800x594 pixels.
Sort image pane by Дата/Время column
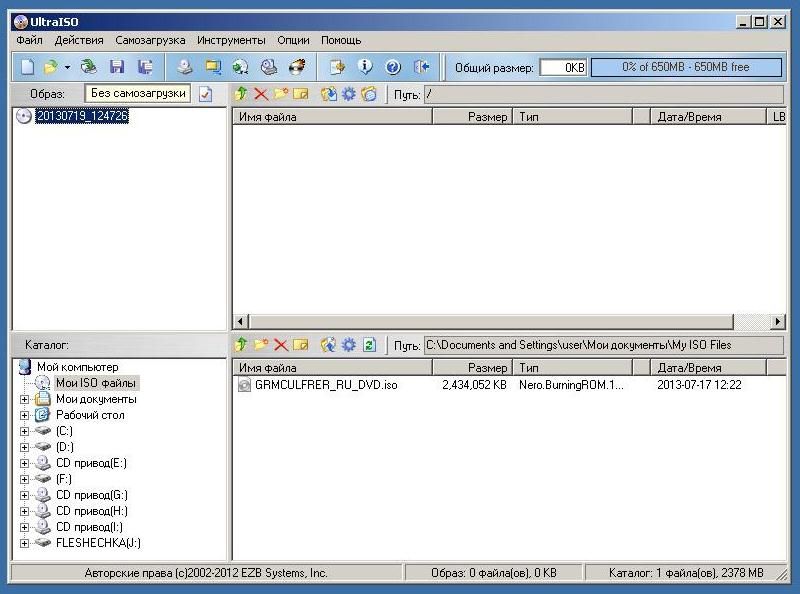coord(708,117)
